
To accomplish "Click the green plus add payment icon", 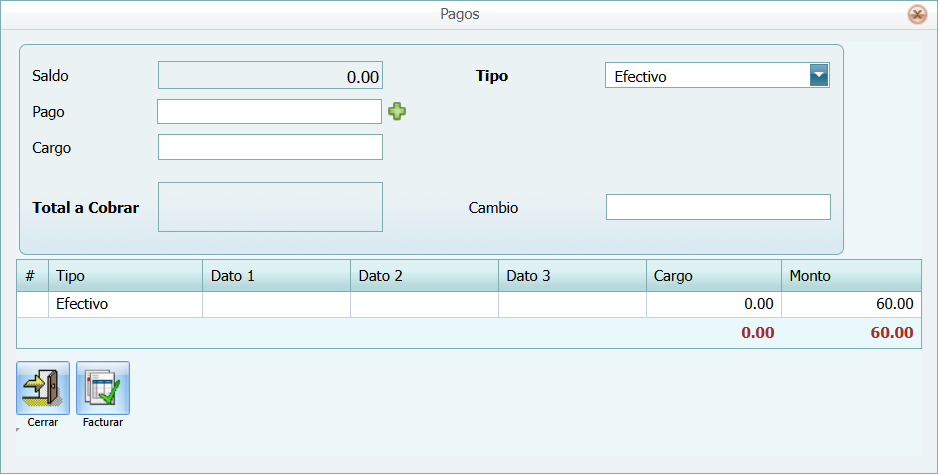I will [397, 112].
